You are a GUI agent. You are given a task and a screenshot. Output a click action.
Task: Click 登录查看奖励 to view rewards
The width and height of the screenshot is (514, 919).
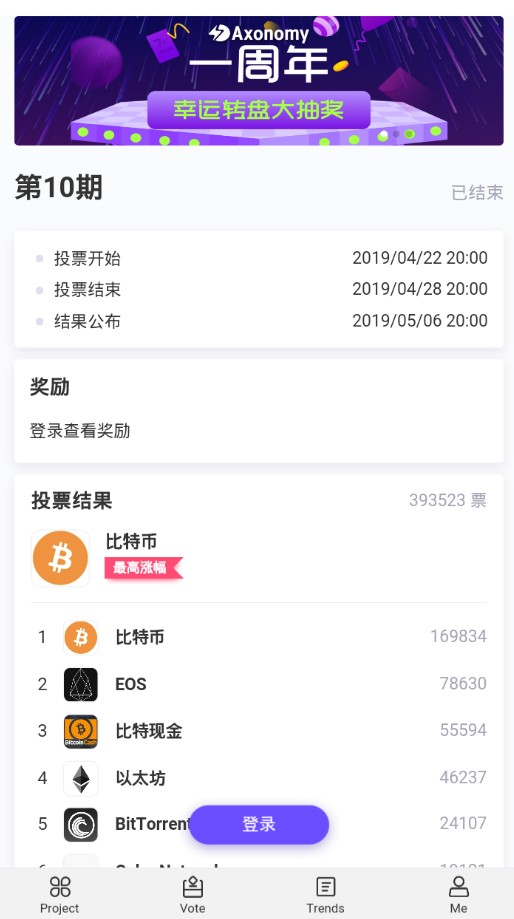tap(80, 431)
